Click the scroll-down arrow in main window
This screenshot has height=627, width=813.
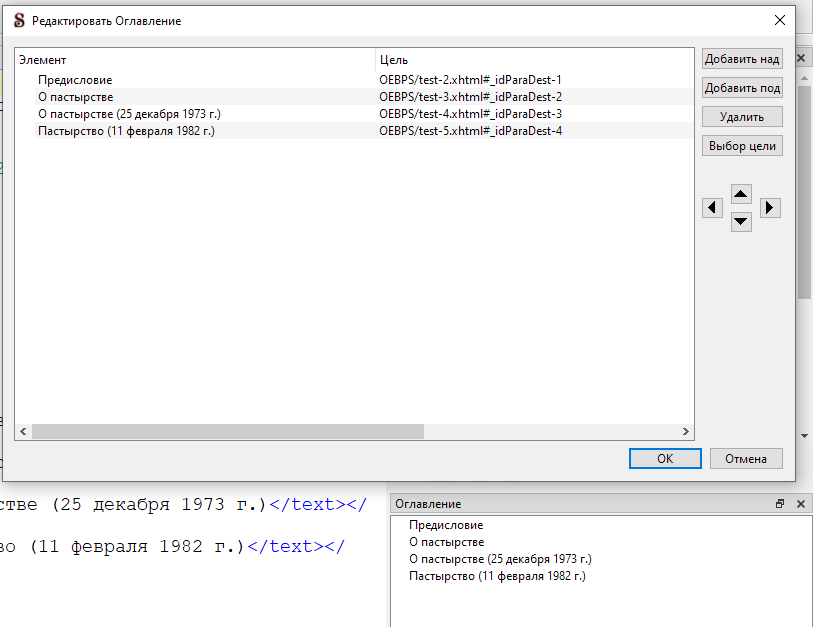(x=804, y=436)
